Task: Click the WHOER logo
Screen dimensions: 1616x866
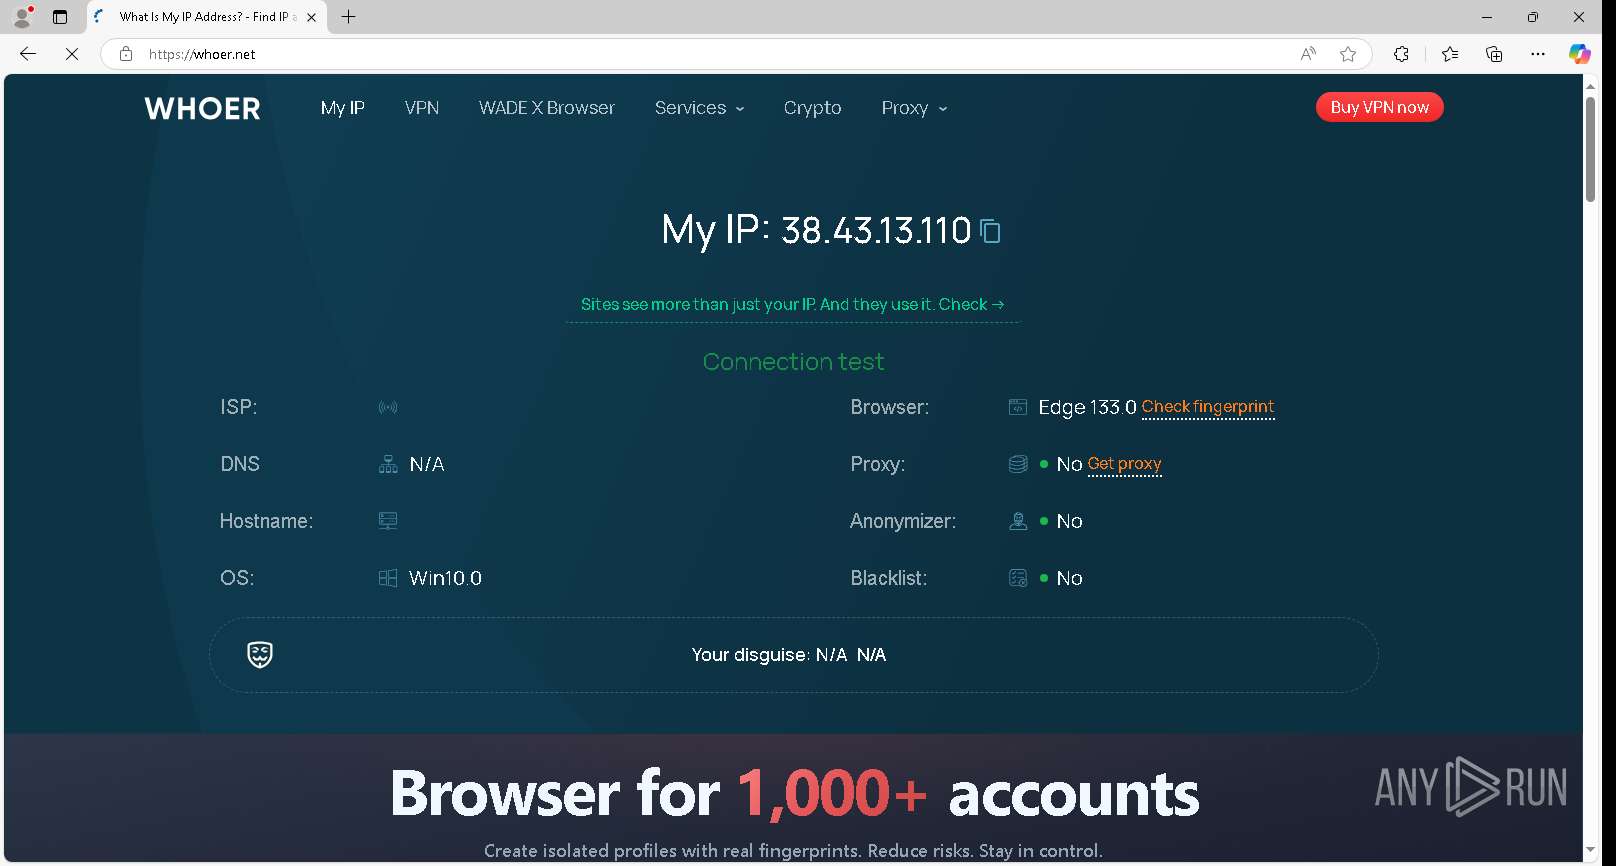Action: pyautogui.click(x=202, y=108)
